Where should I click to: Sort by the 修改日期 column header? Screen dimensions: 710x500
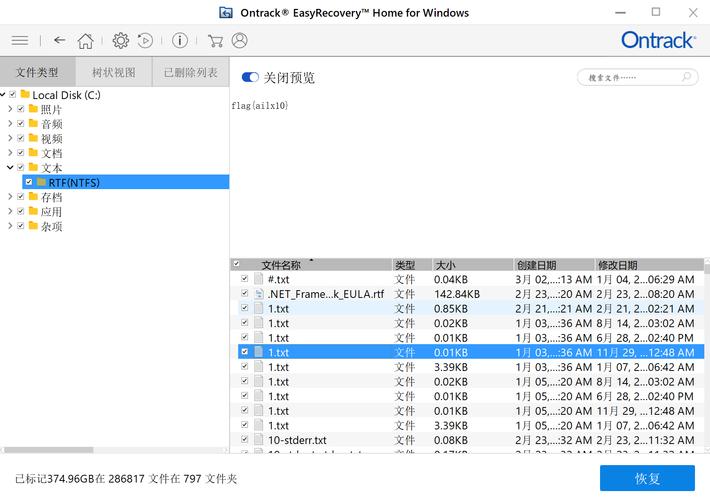click(649, 264)
